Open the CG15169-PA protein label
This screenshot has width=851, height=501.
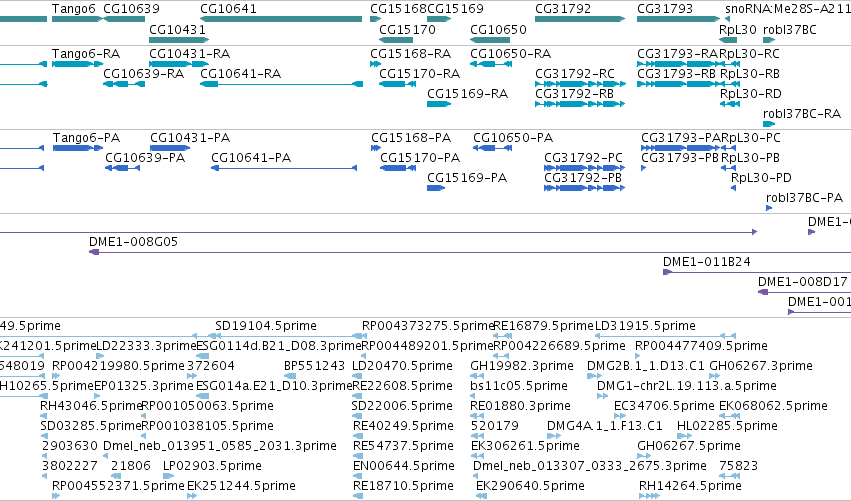pos(467,178)
